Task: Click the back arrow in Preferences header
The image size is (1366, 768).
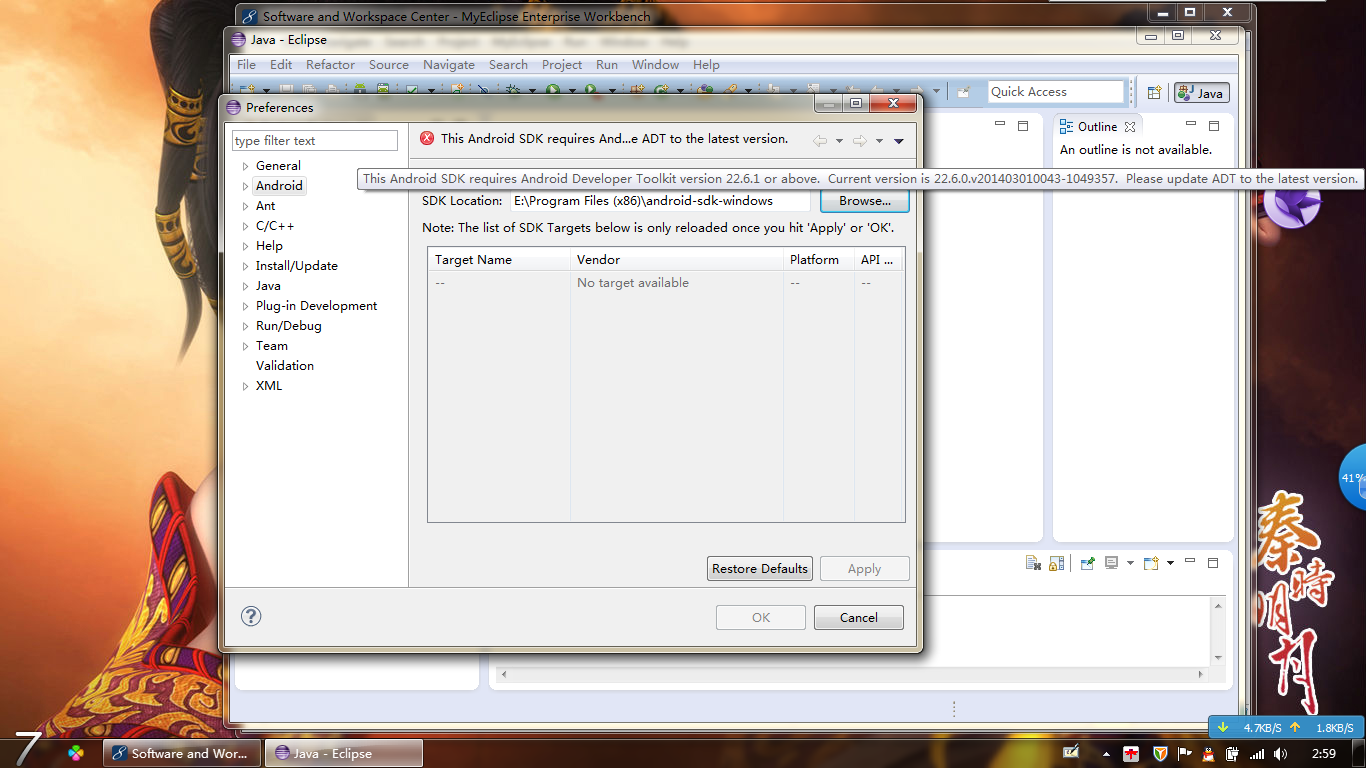Action: click(820, 141)
